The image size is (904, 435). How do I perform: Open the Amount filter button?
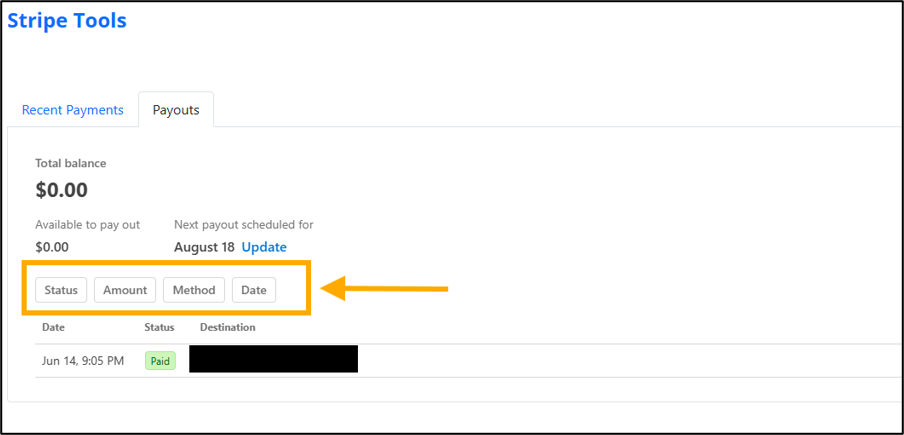pos(125,290)
